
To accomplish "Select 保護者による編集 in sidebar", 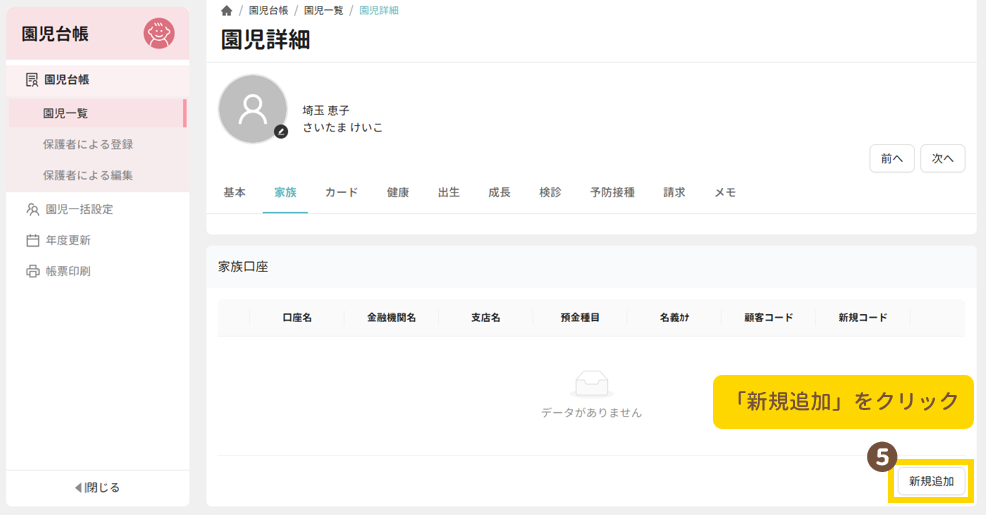I will [x=88, y=175].
